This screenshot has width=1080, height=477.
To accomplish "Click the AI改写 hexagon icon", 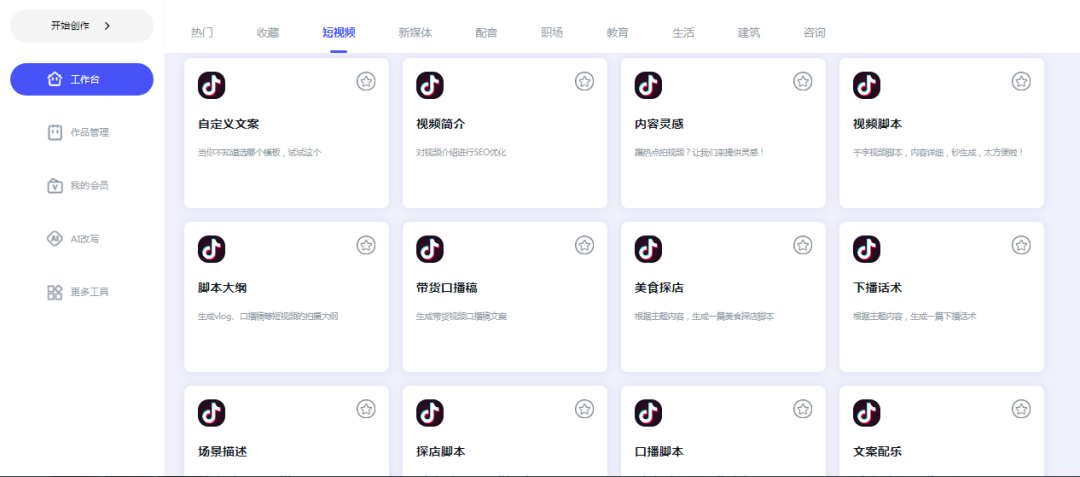I will coord(55,239).
